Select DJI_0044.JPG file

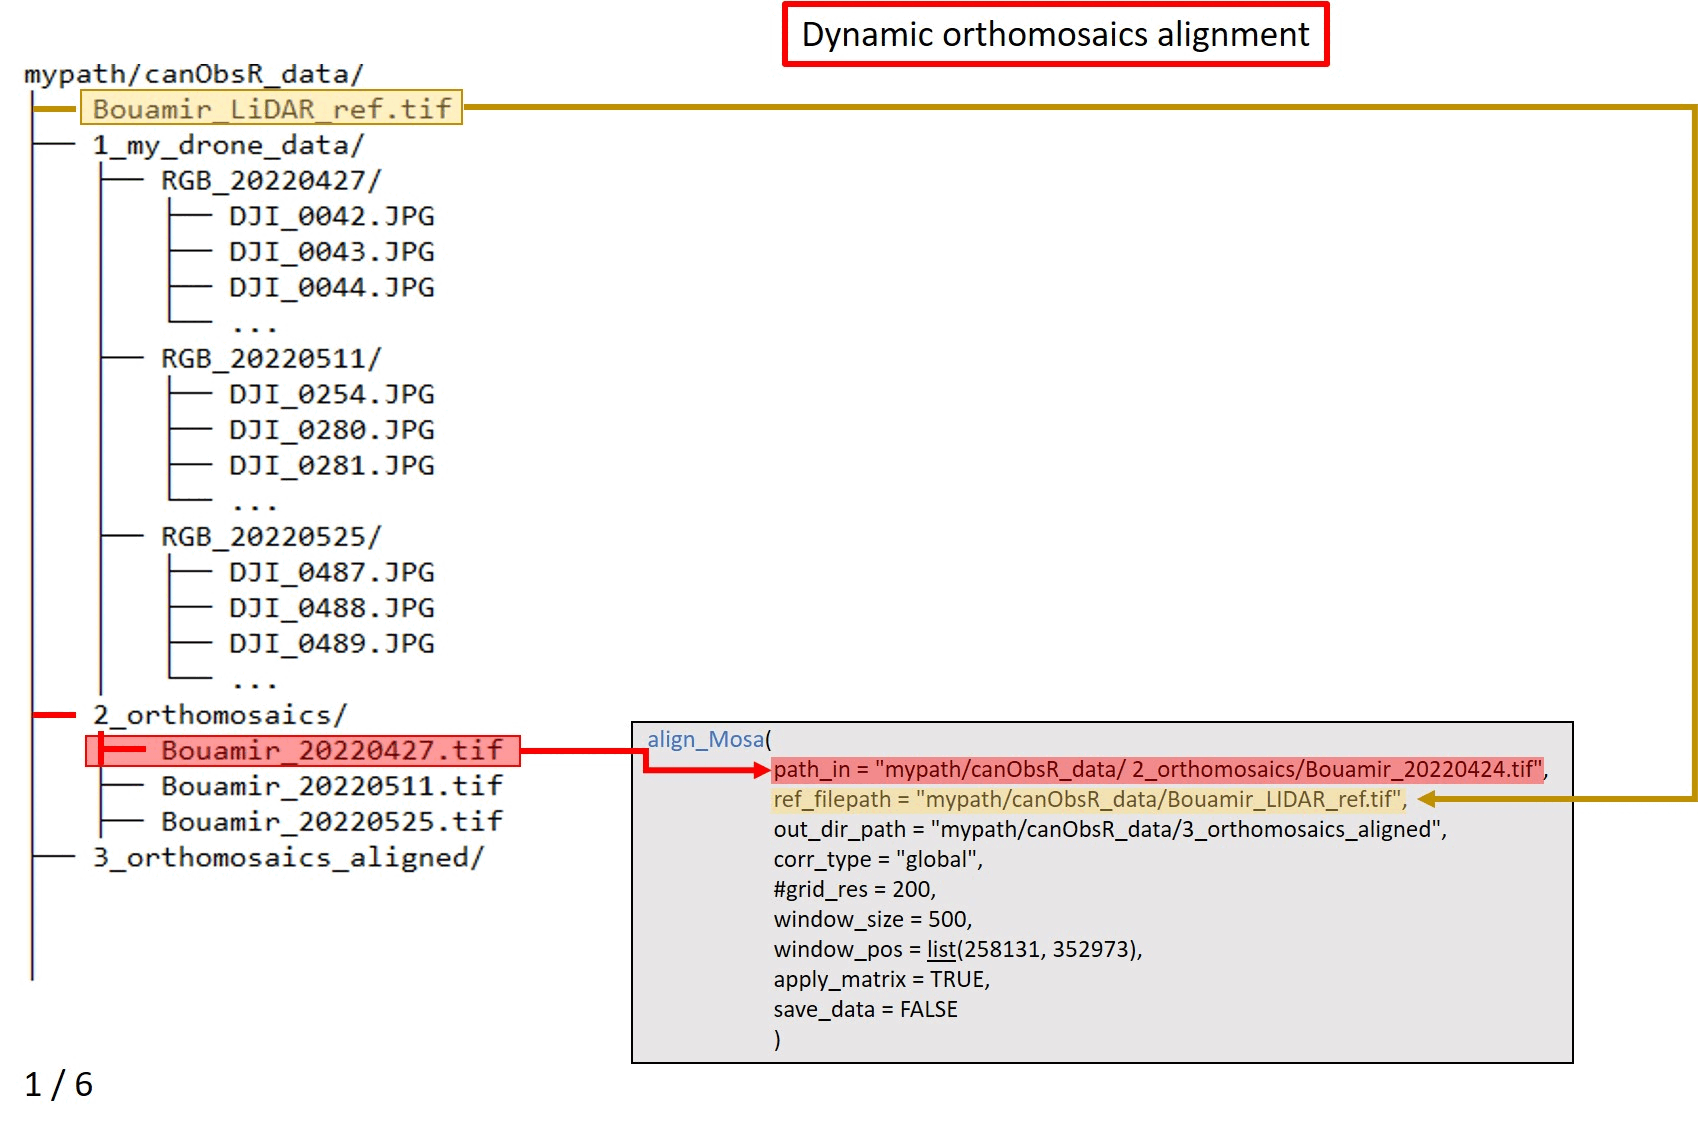click(x=332, y=287)
